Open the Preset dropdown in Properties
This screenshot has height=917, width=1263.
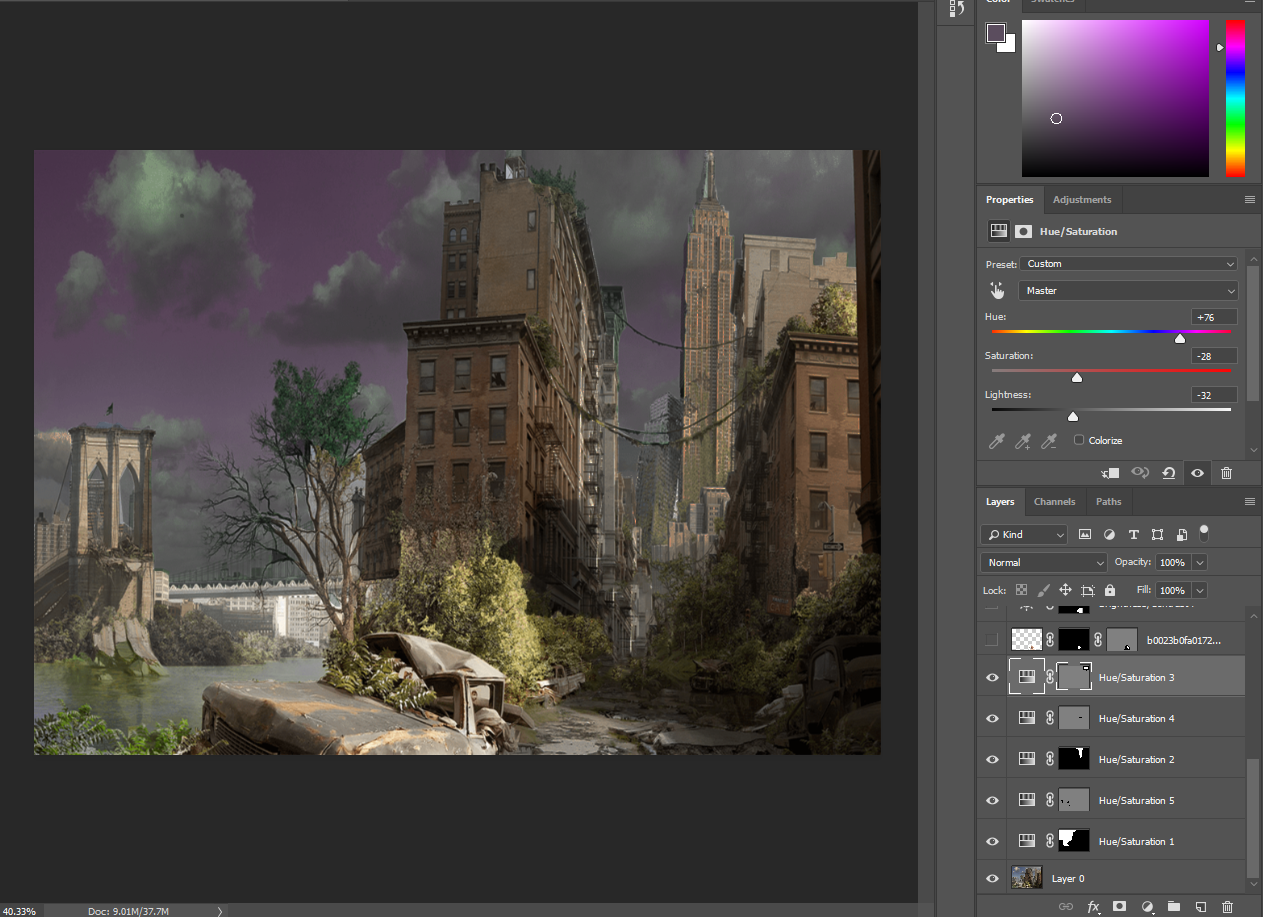tap(1129, 263)
